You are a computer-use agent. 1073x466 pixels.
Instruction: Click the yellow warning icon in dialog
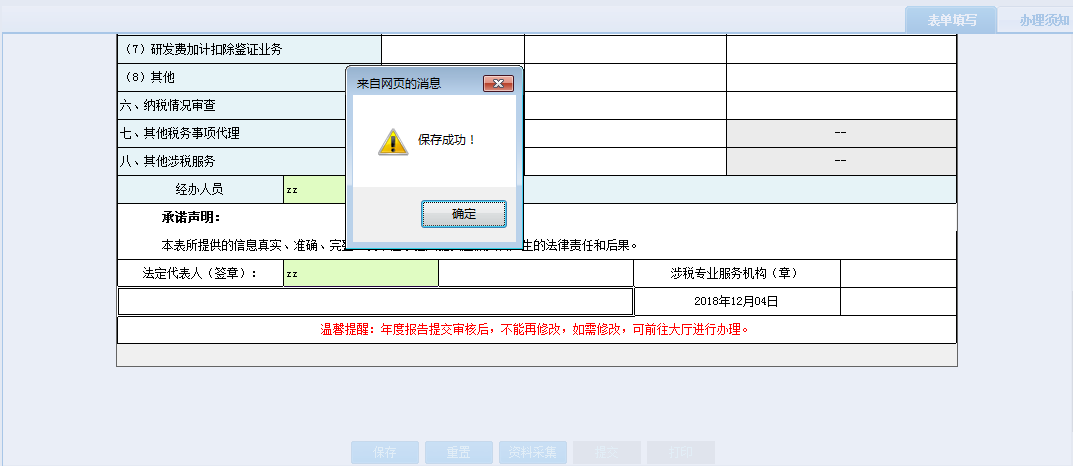[x=392, y=141]
